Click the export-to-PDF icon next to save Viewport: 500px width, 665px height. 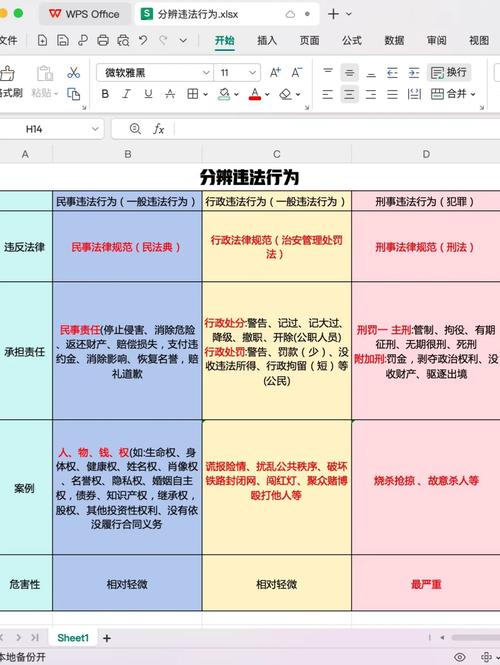tap(83, 40)
